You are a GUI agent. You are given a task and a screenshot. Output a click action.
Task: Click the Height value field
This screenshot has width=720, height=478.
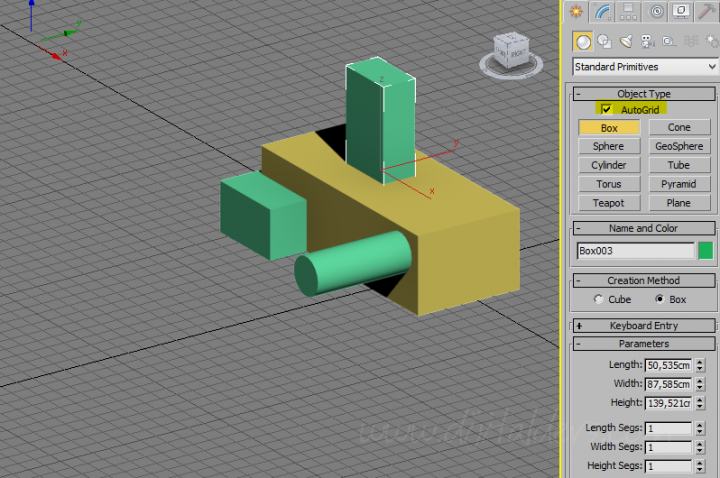pyautogui.click(x=668, y=403)
